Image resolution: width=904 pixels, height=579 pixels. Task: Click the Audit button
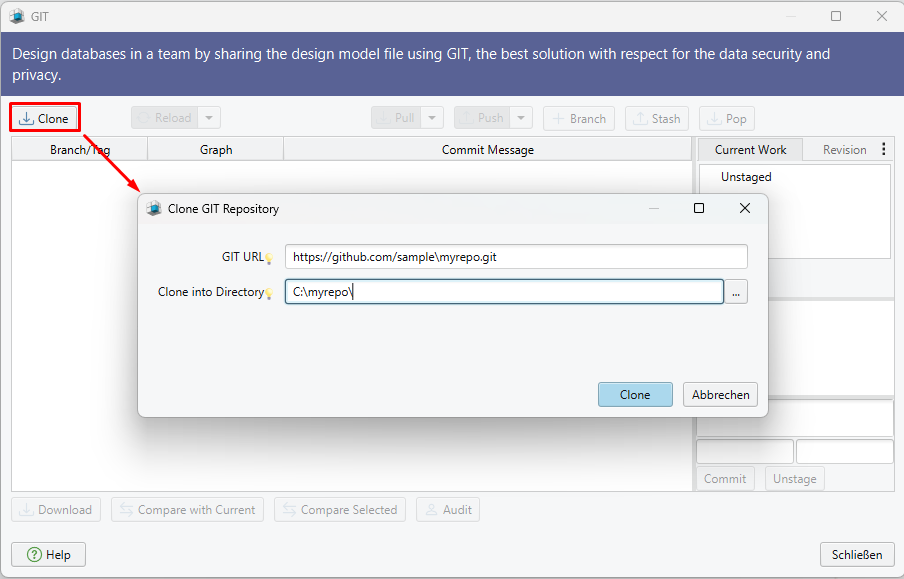[448, 510]
